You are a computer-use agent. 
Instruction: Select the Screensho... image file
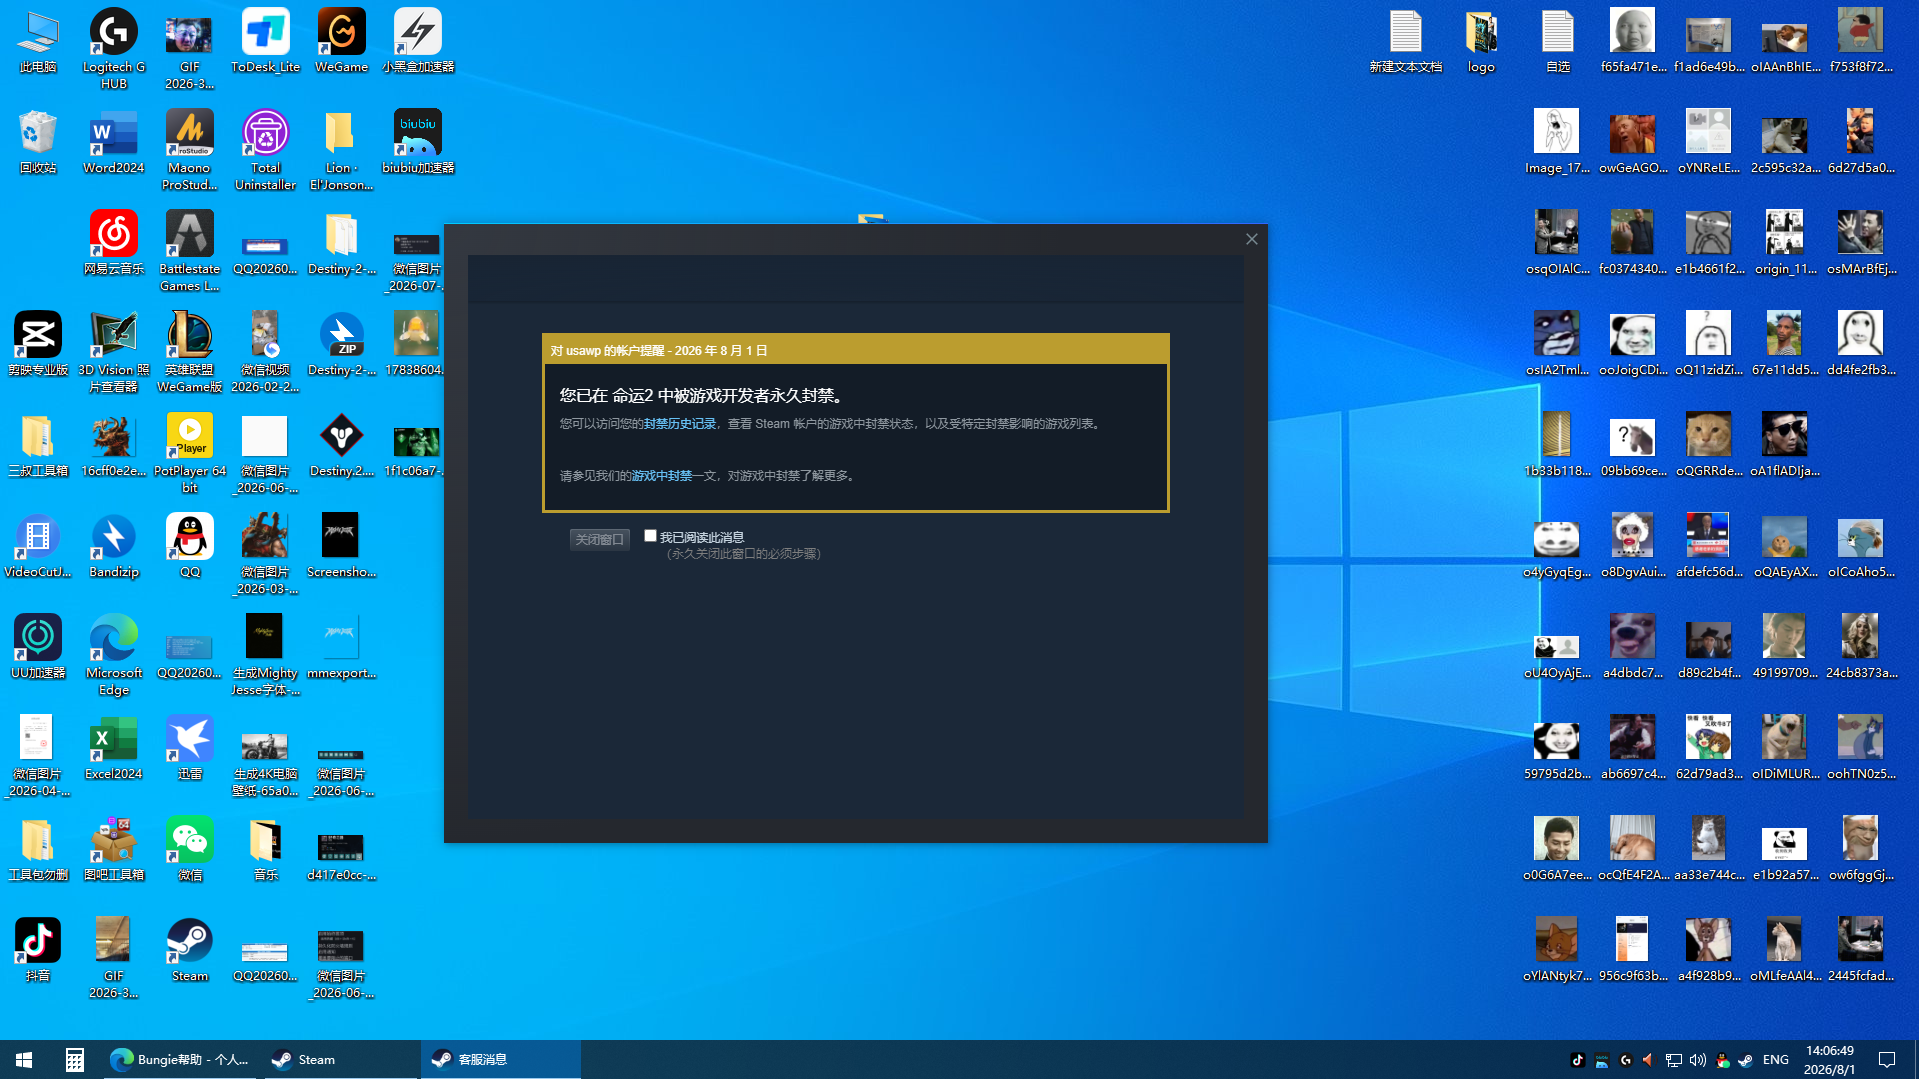341,547
